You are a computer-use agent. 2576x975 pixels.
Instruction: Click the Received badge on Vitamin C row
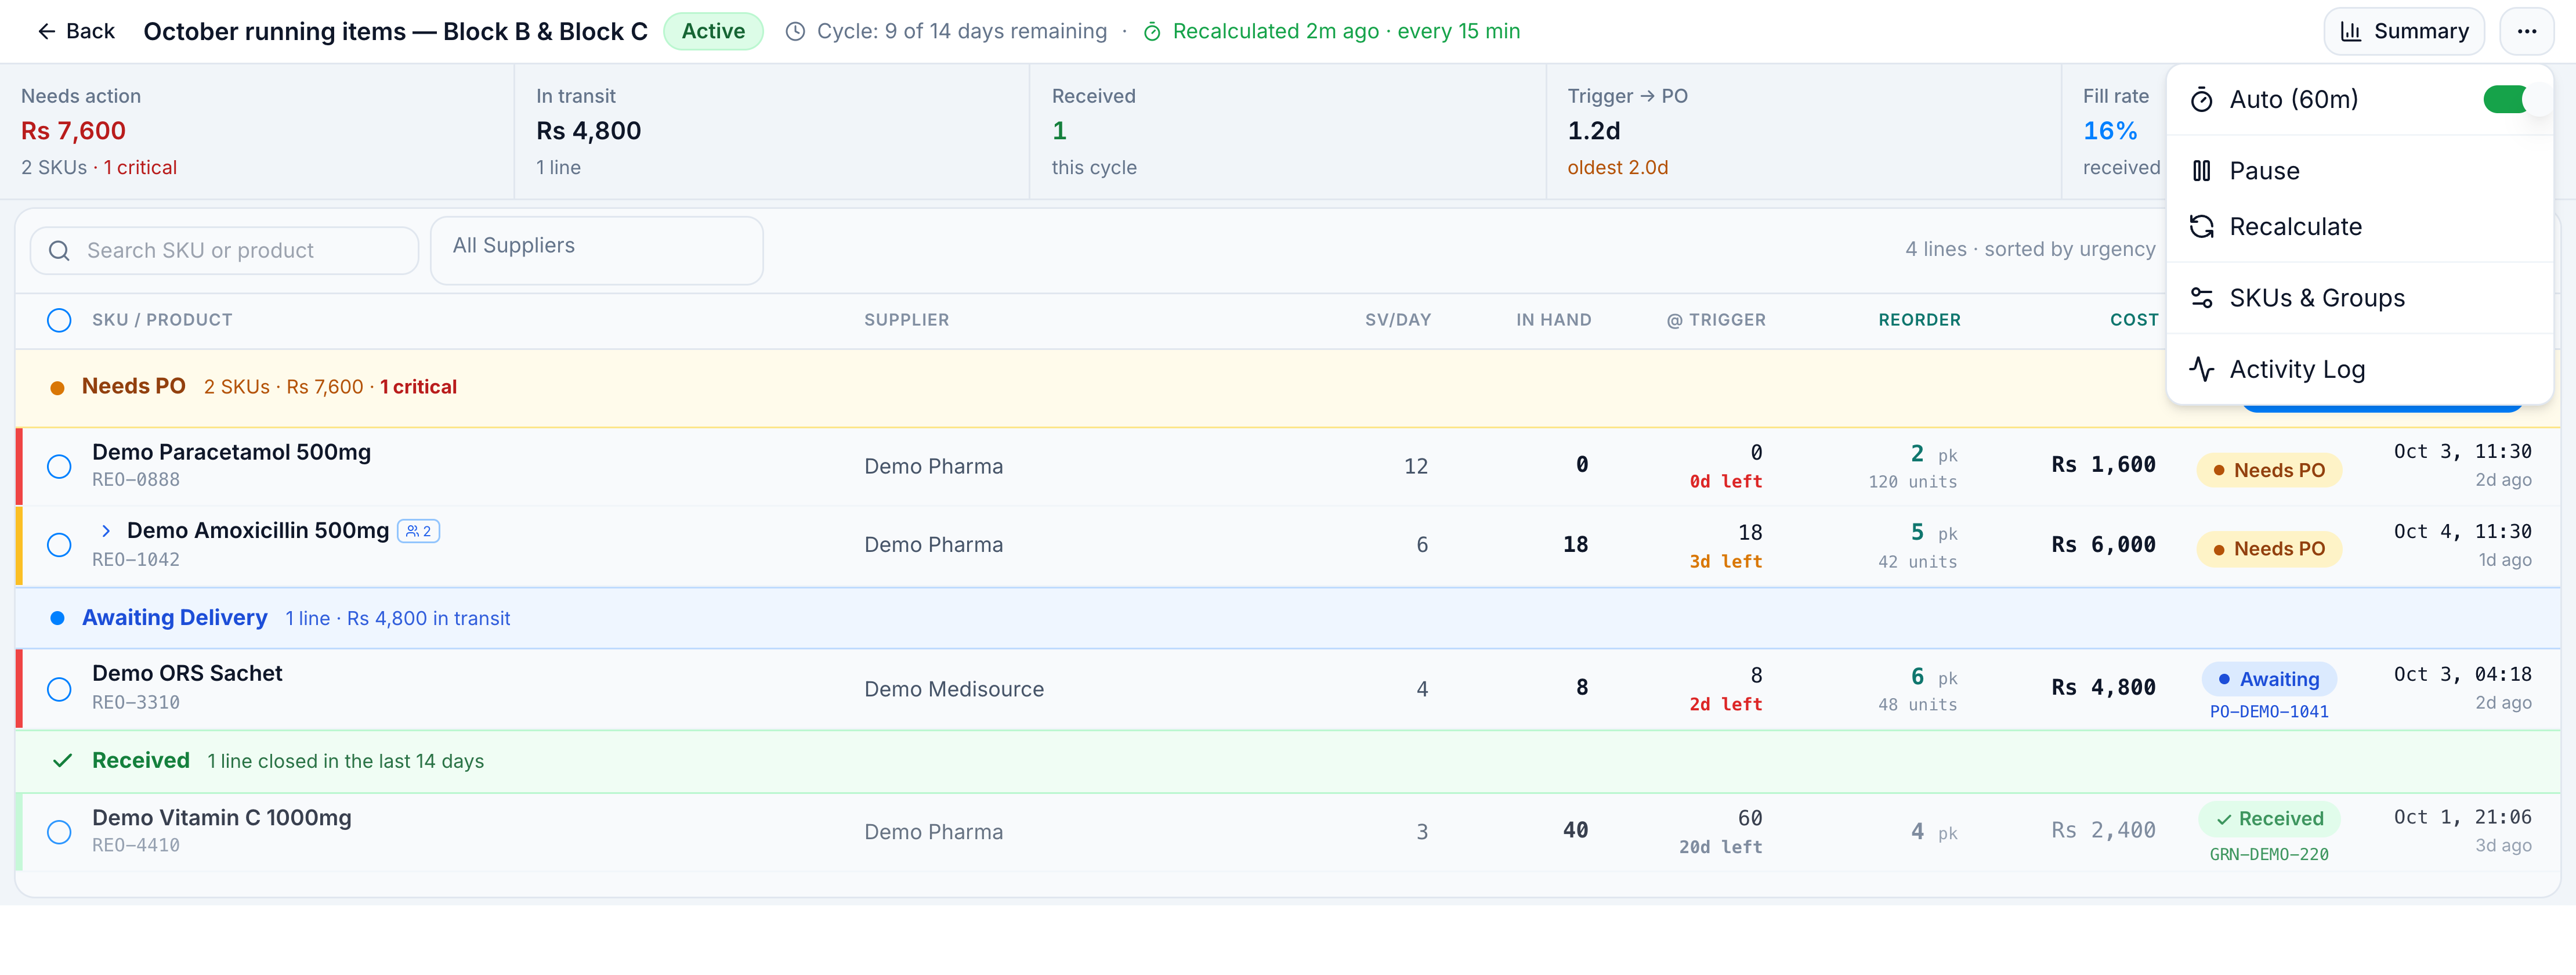[2268, 819]
